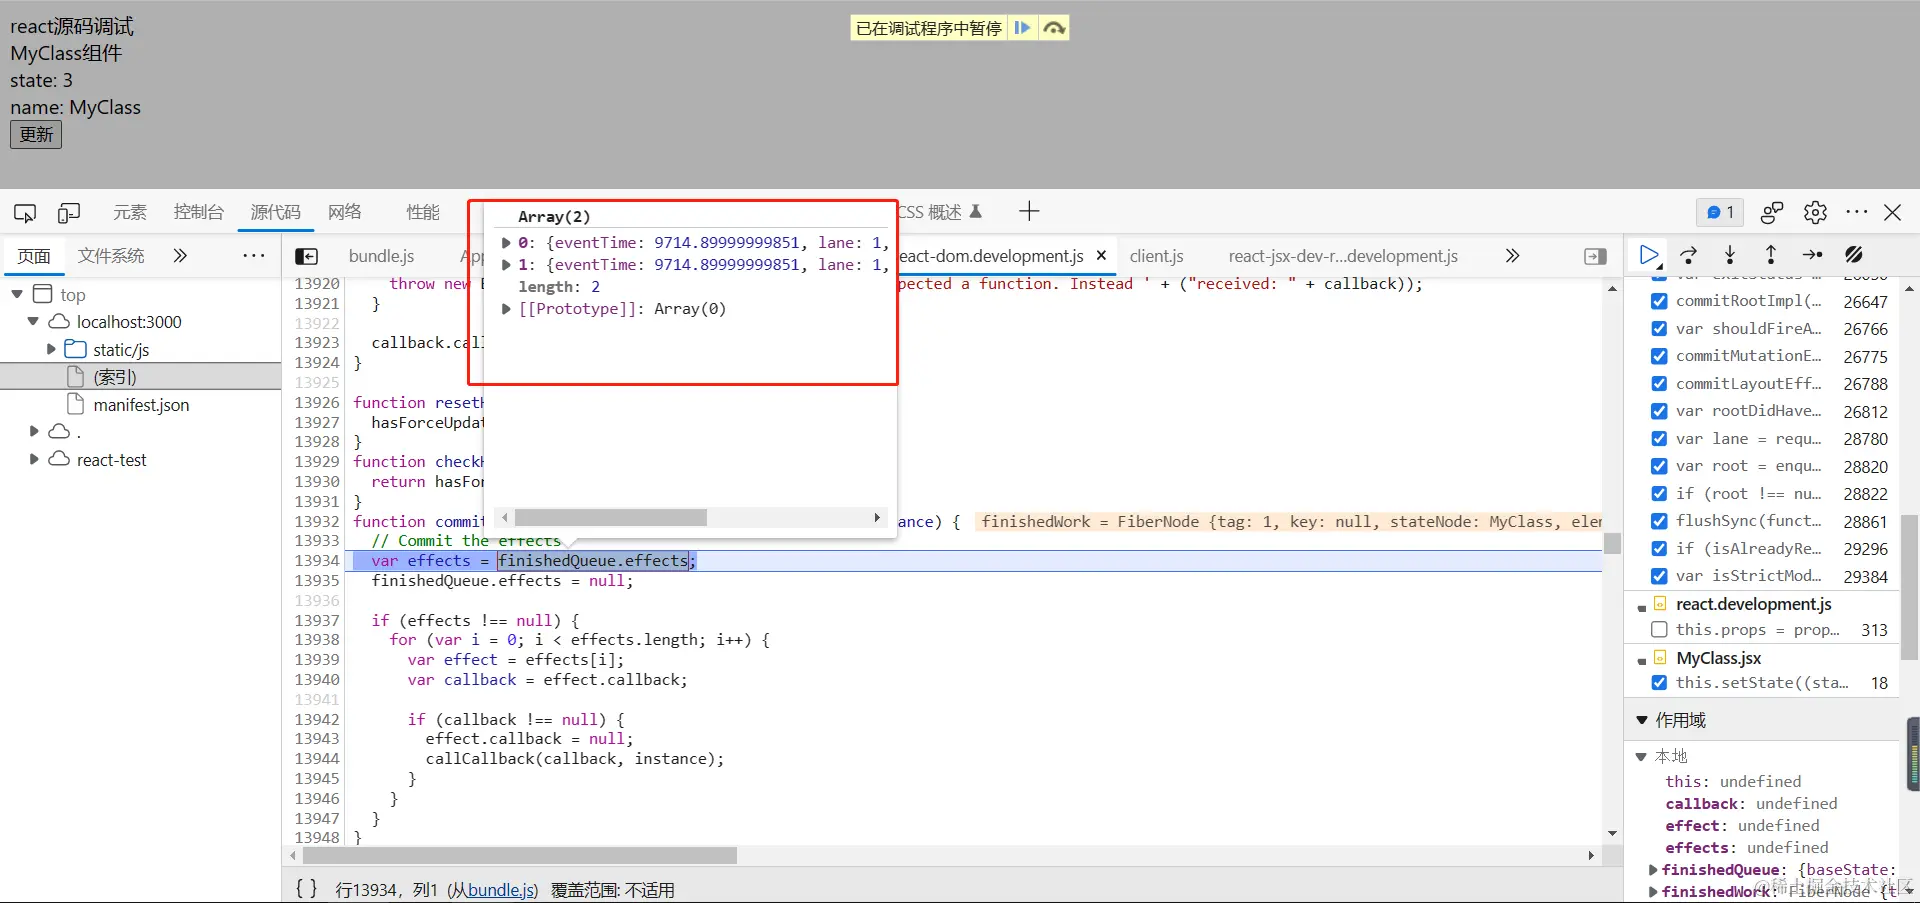Viewport: 1920px width, 903px height.
Task: Enable this.props breakpoint at line 313
Action: 1659,630
